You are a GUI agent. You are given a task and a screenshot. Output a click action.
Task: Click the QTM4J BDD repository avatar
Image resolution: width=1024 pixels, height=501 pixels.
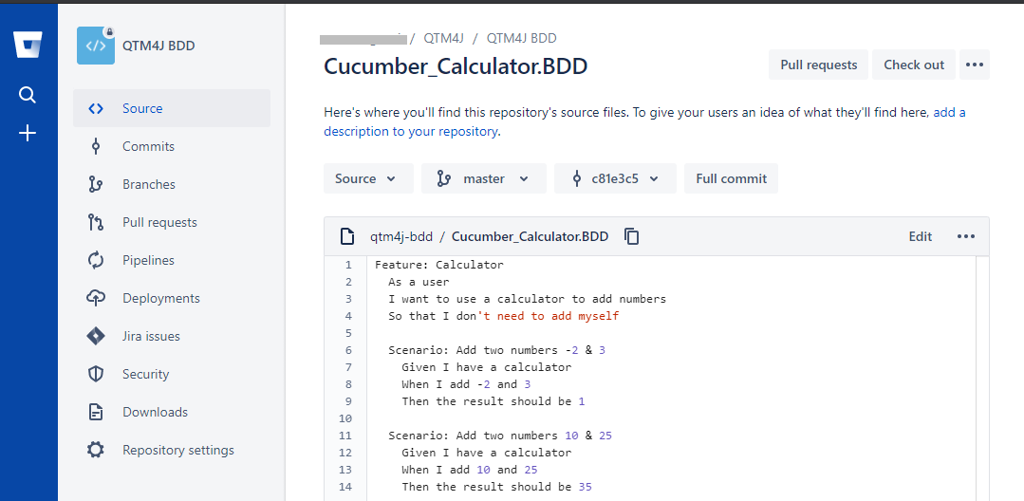coord(96,46)
